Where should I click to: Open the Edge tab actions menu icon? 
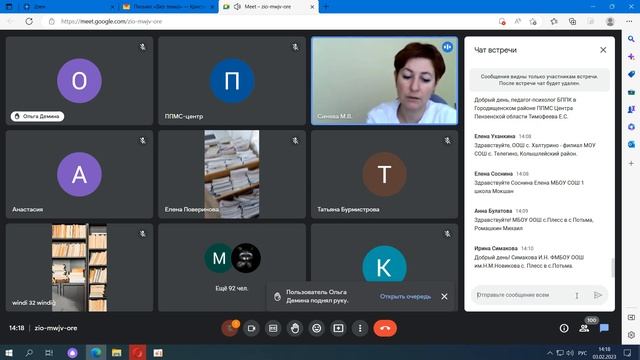coord(9,7)
